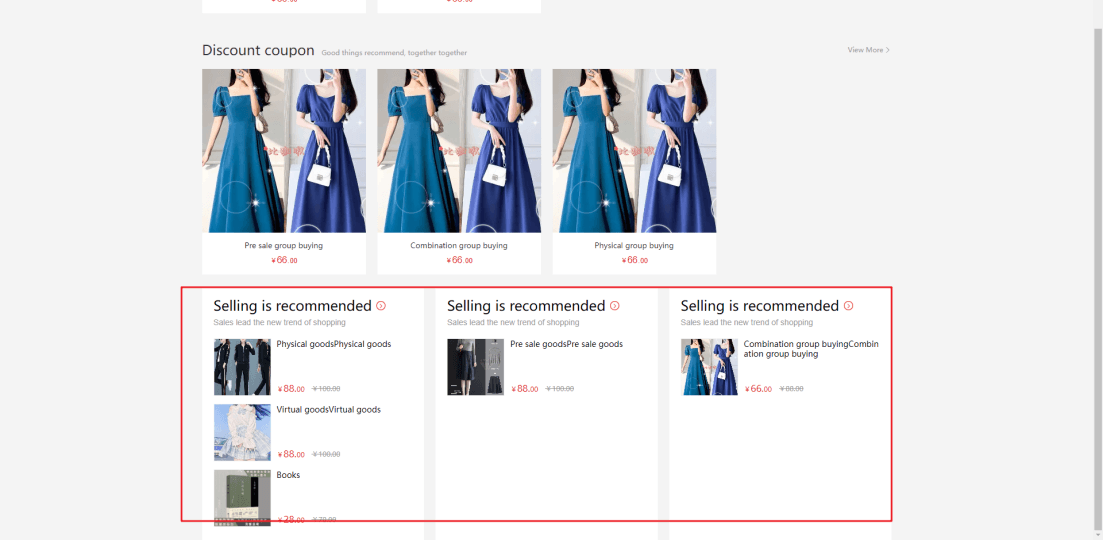Open Virtual goods anime thumbnail
1103x540 pixels.
point(242,432)
